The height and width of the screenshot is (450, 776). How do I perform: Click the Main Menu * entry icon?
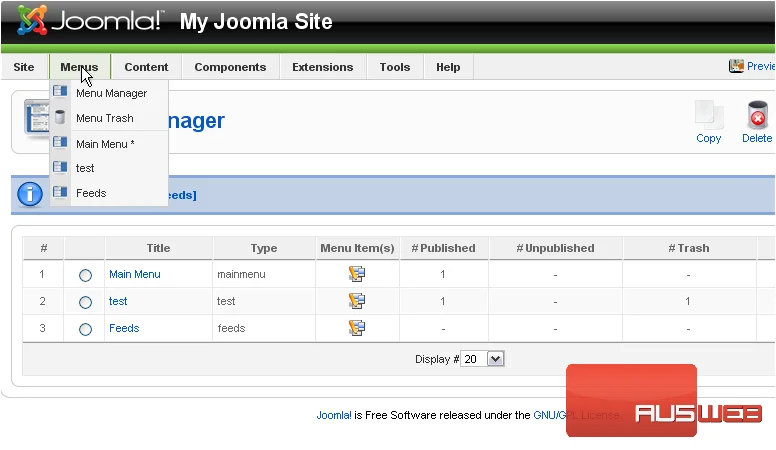(60, 143)
